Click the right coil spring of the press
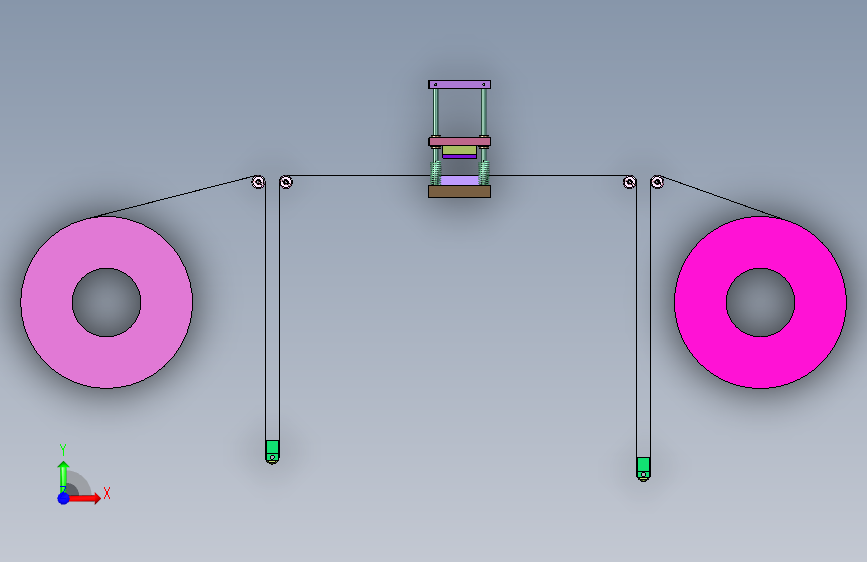Image resolution: width=867 pixels, height=562 pixels. (484, 173)
